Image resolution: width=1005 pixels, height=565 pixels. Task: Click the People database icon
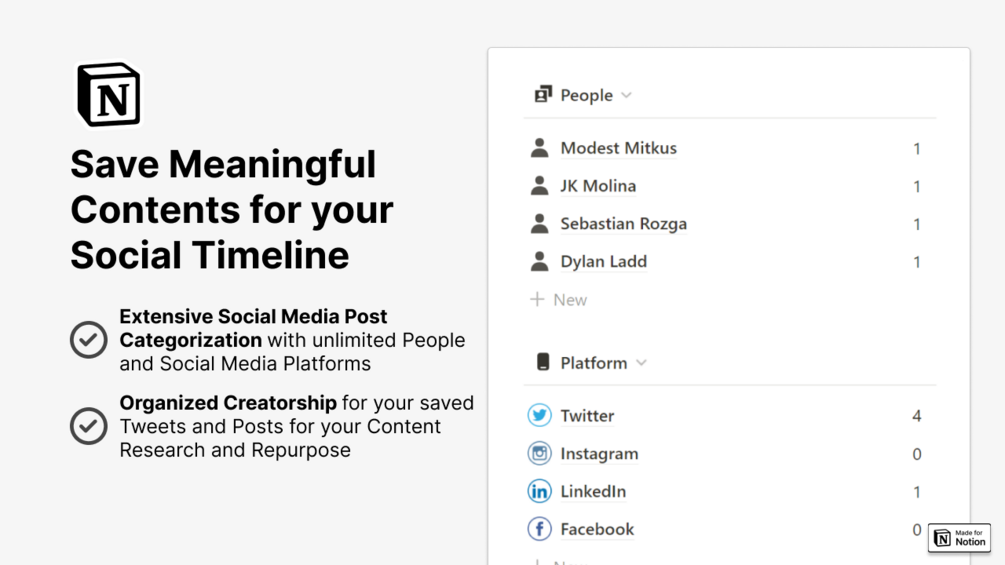pos(543,95)
